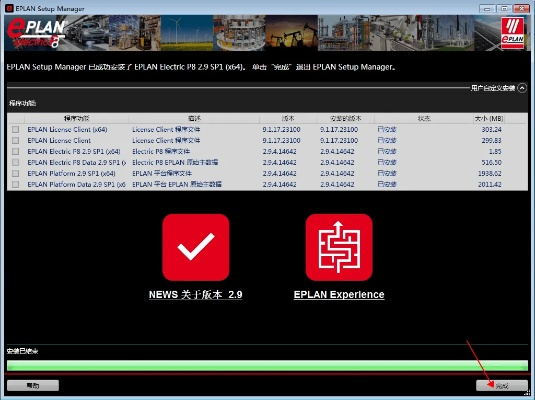Image resolution: width=535 pixels, height=400 pixels.
Task: Maximize the EPLAN Setup Manager window
Action: pos(504,8)
